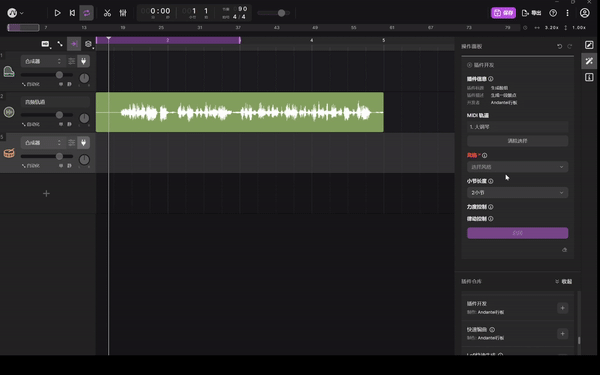Redo in the operation panel

pyautogui.click(x=570, y=46)
